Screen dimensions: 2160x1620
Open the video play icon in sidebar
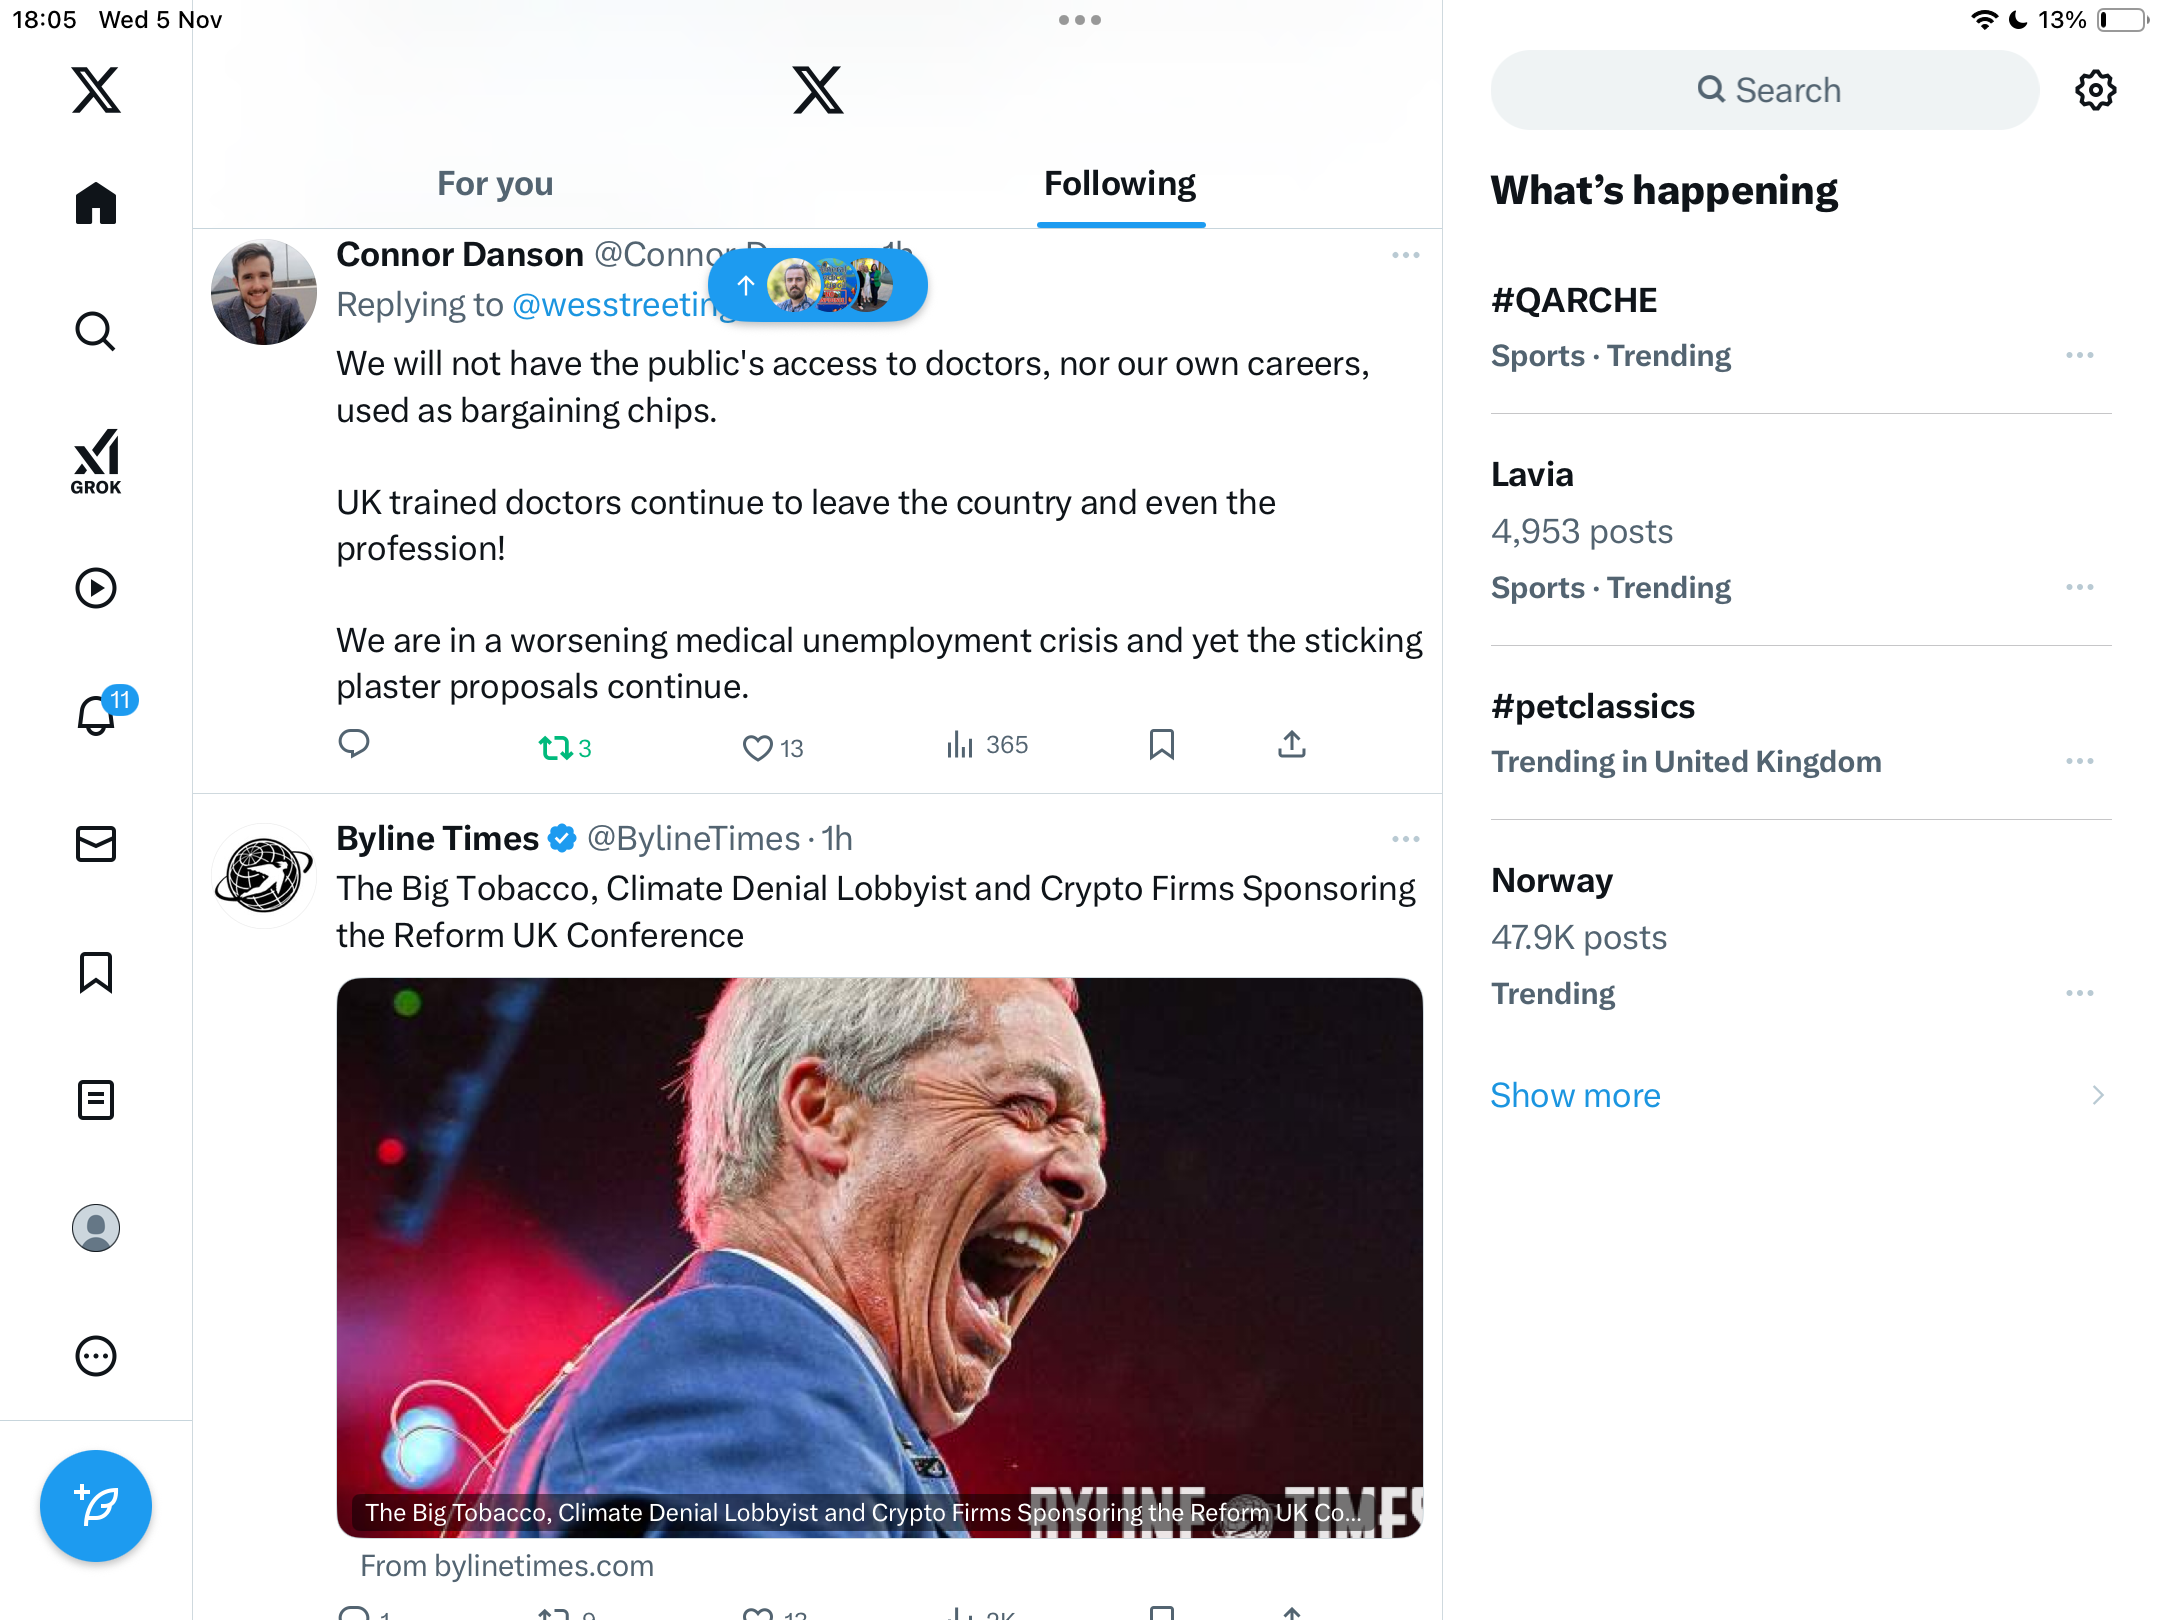click(x=96, y=588)
